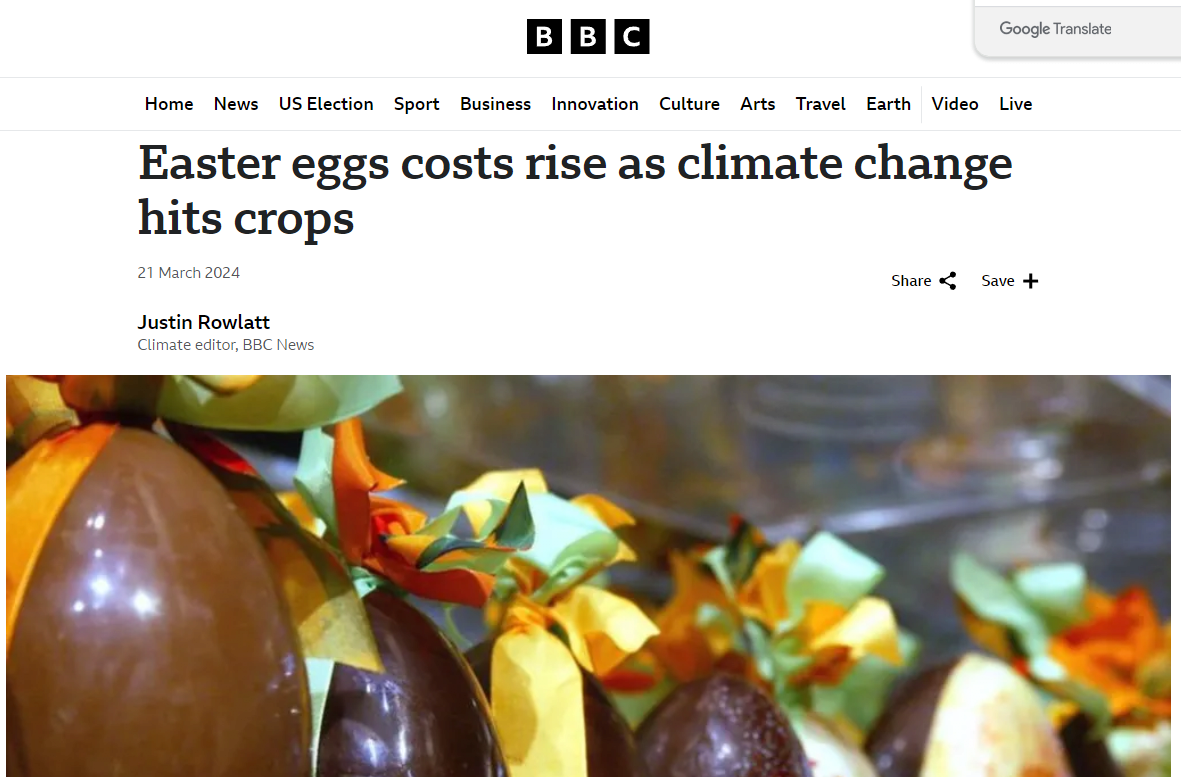Open the Business section
This screenshot has width=1181, height=777.
click(496, 104)
